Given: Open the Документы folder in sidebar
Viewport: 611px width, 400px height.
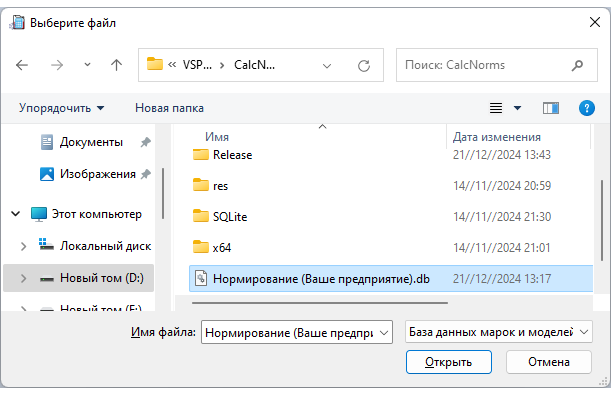Looking at the screenshot, I should (x=91, y=142).
